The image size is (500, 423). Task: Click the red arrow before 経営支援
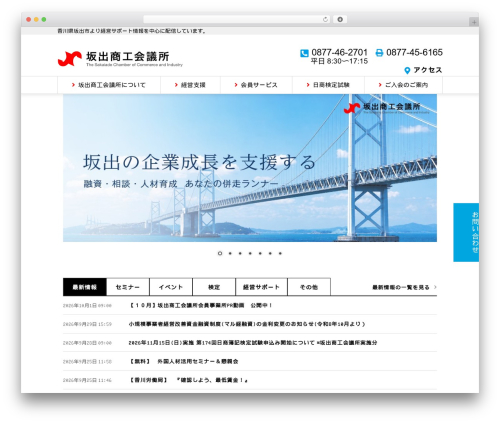(176, 85)
